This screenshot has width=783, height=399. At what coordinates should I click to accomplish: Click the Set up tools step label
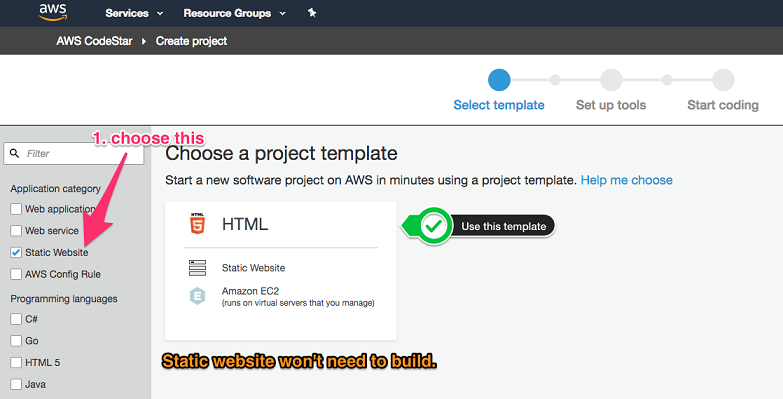[x=611, y=105]
